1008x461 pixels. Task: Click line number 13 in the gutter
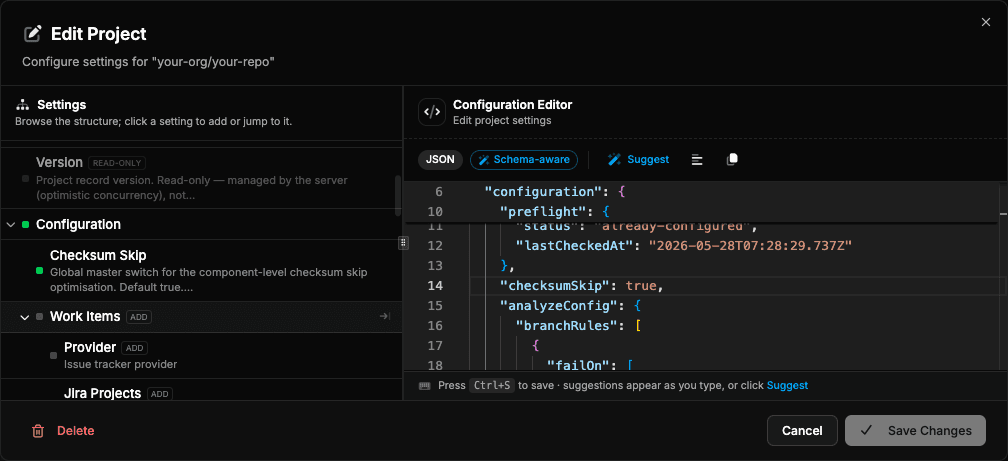(435, 266)
